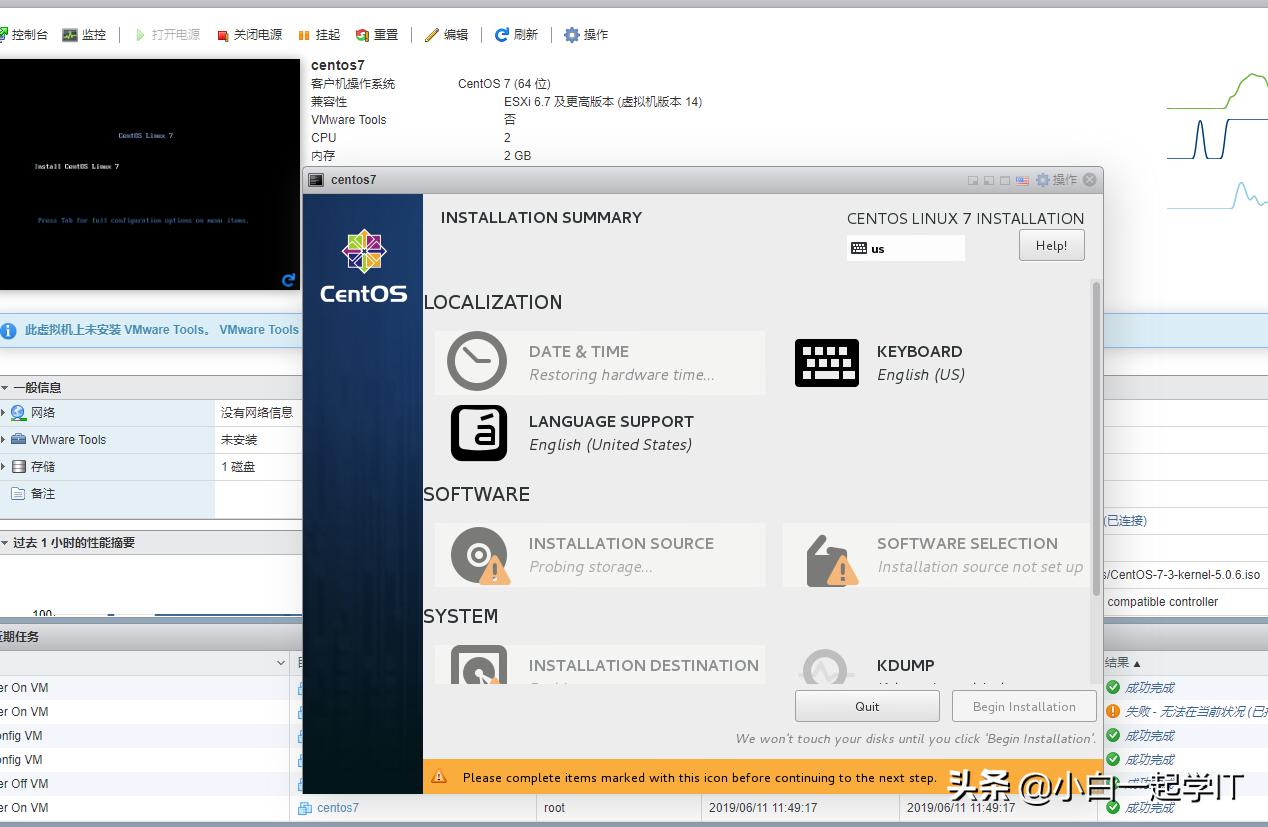1268x827 pixels.
Task: Open the 操作 actions menu in main toolbar
Action: coord(586,35)
